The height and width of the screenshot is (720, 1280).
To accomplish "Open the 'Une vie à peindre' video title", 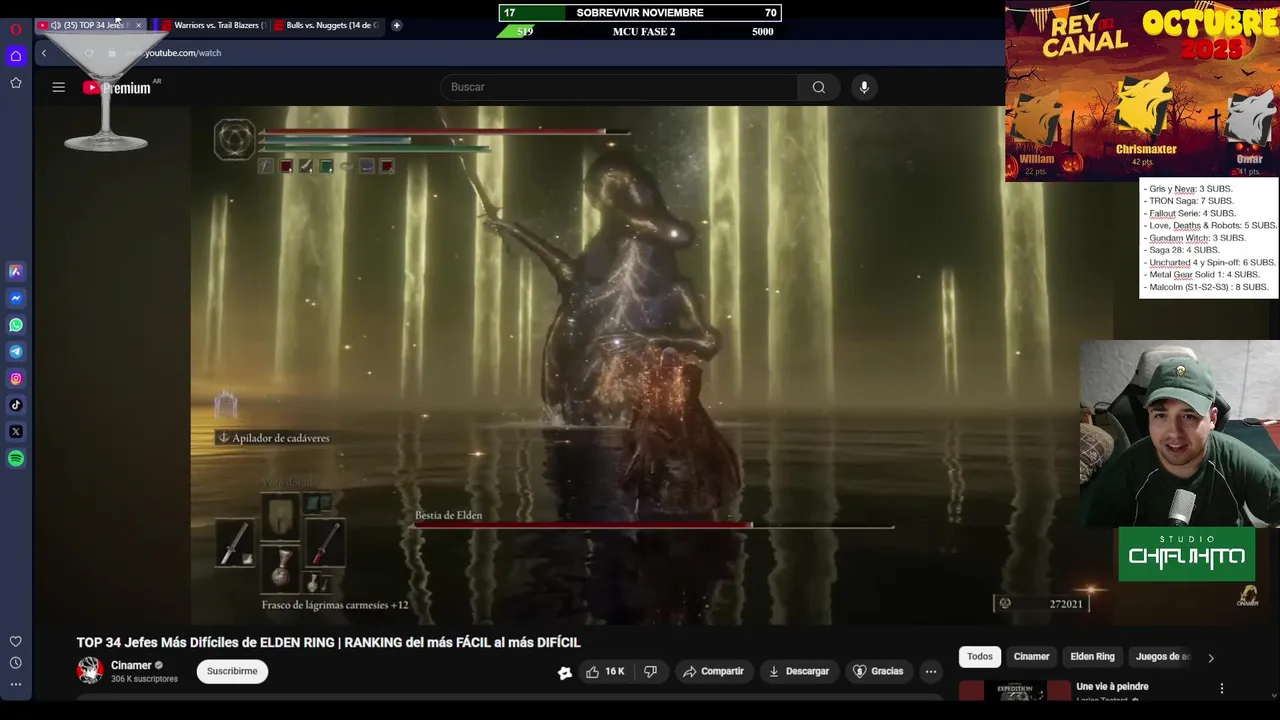I will click(1112, 687).
